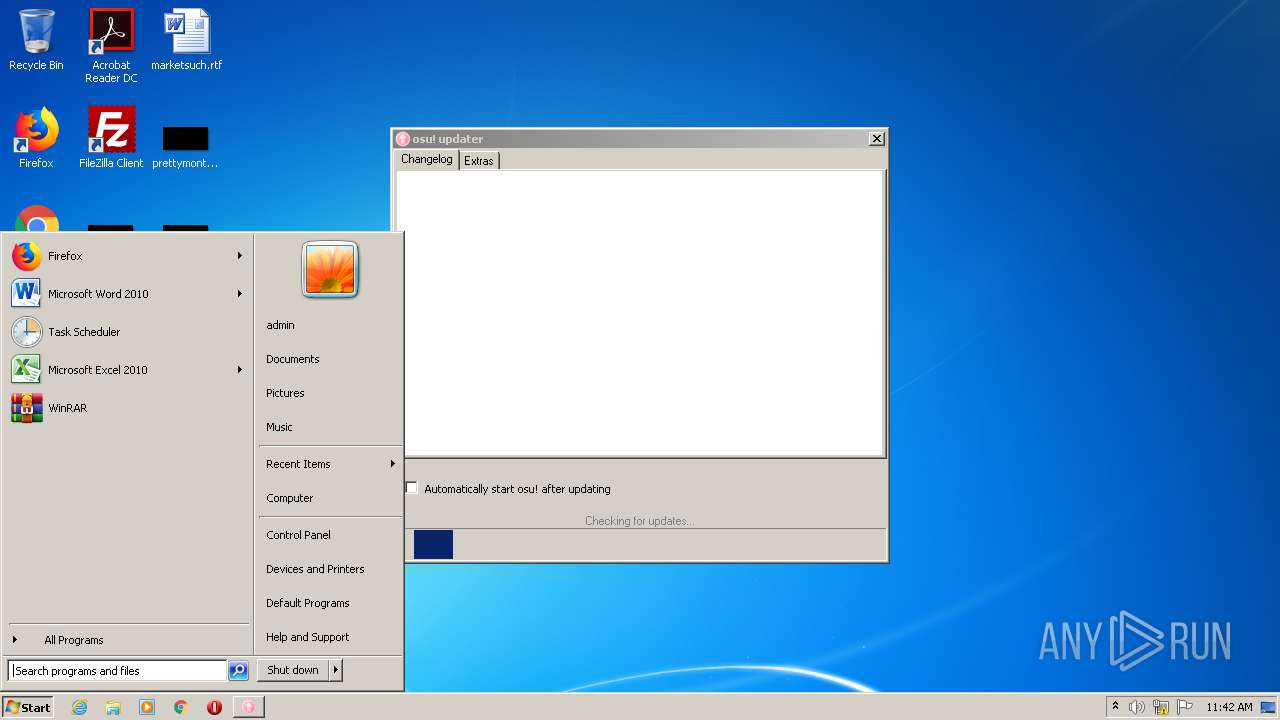Open Computer from Start menu
The height and width of the screenshot is (720, 1280).
click(x=329, y=498)
